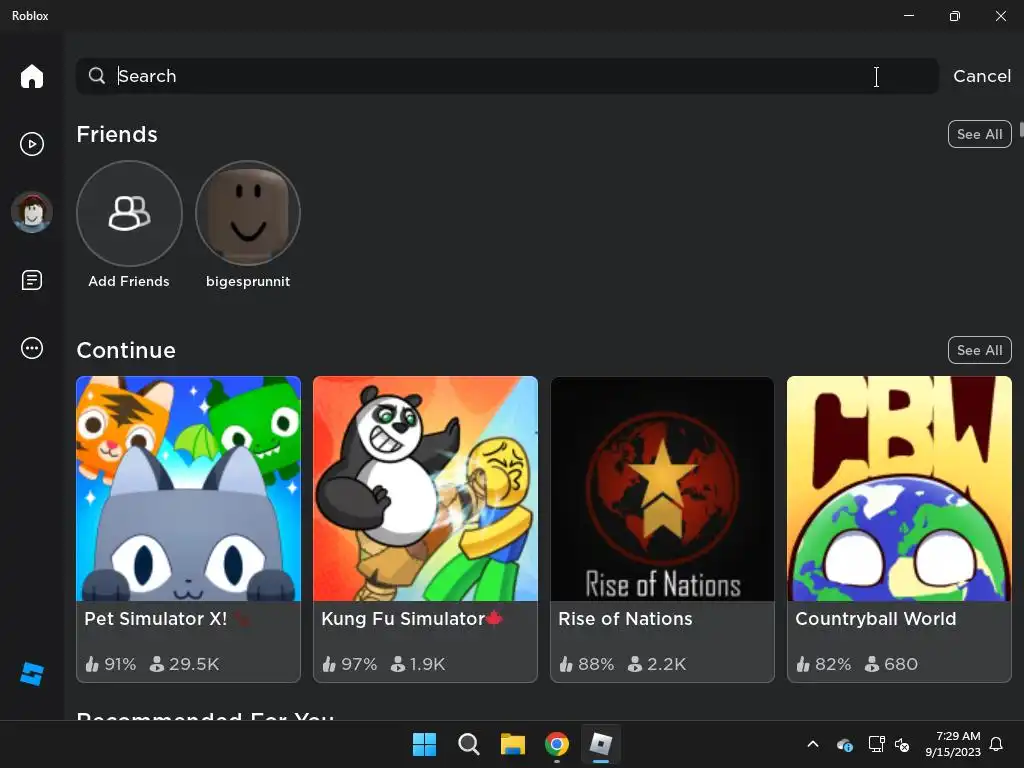Click the network tray icon

[876, 744]
